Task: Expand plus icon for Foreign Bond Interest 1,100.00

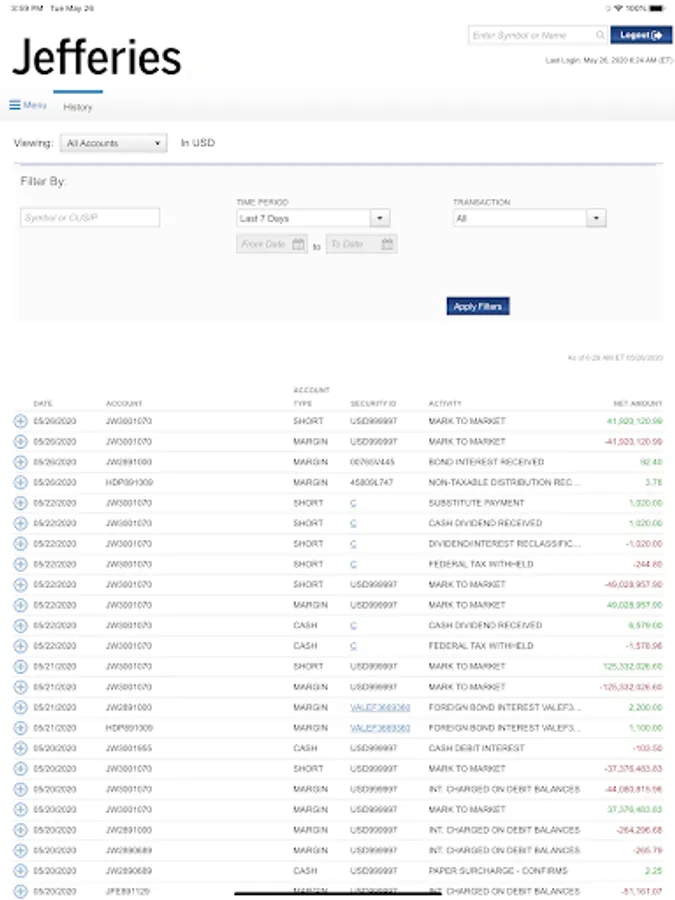Action: (x=20, y=728)
